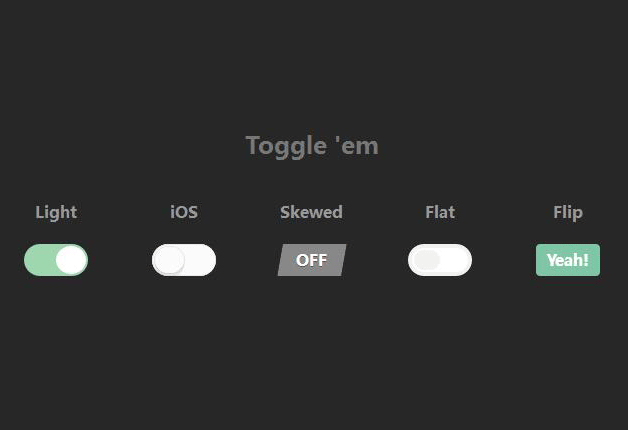Switch on the Flat toggle
The height and width of the screenshot is (430, 628).
point(440,260)
